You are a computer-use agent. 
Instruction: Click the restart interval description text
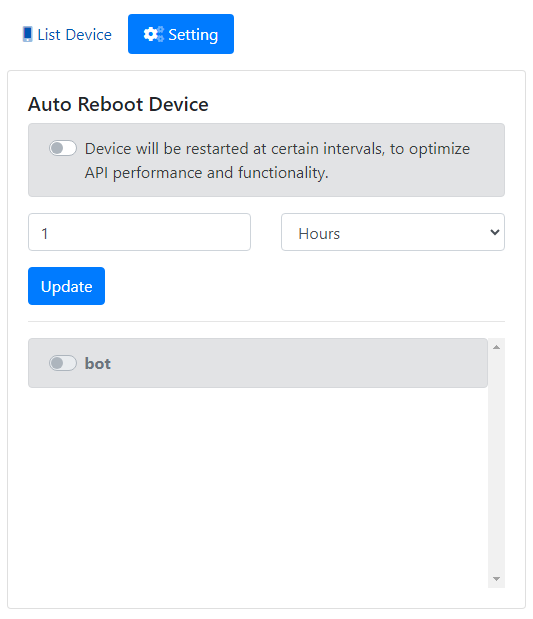coord(277,161)
